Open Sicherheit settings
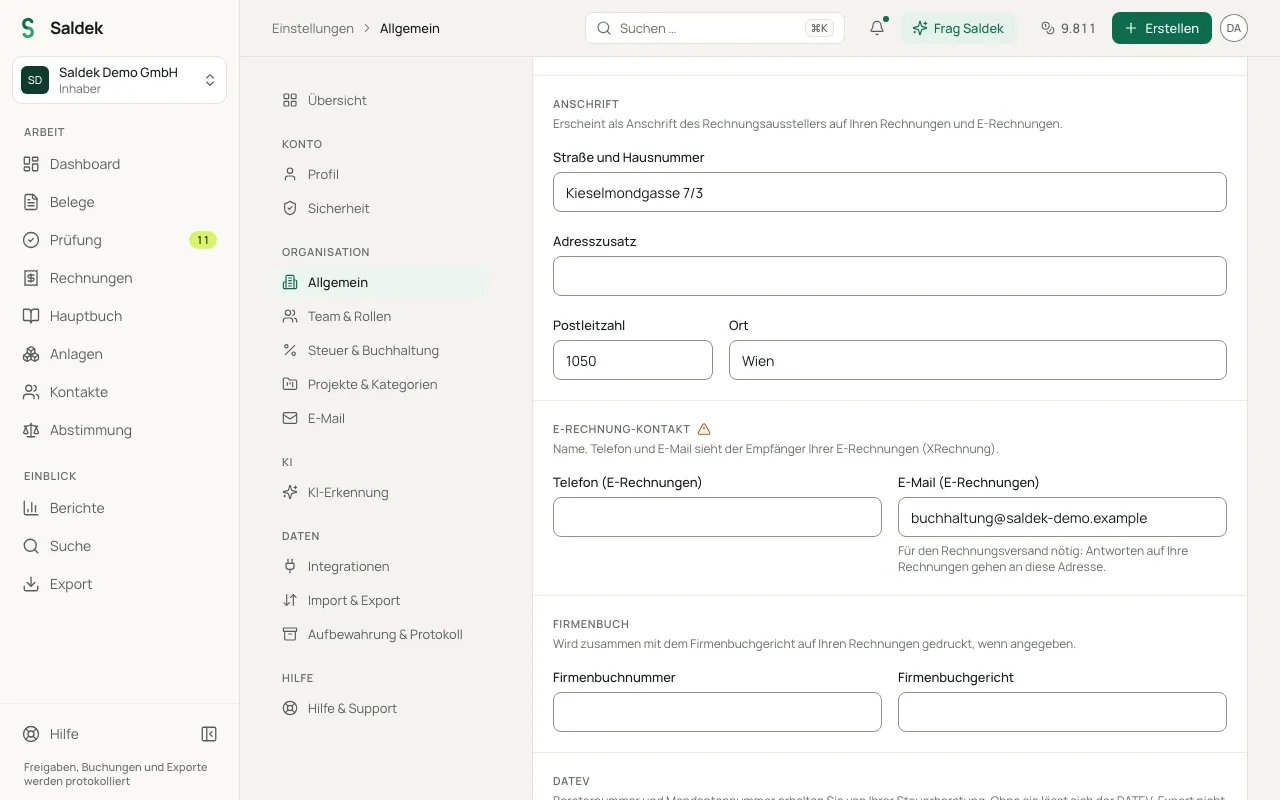Screen dimensions: 1280x800 [x=380, y=208]
